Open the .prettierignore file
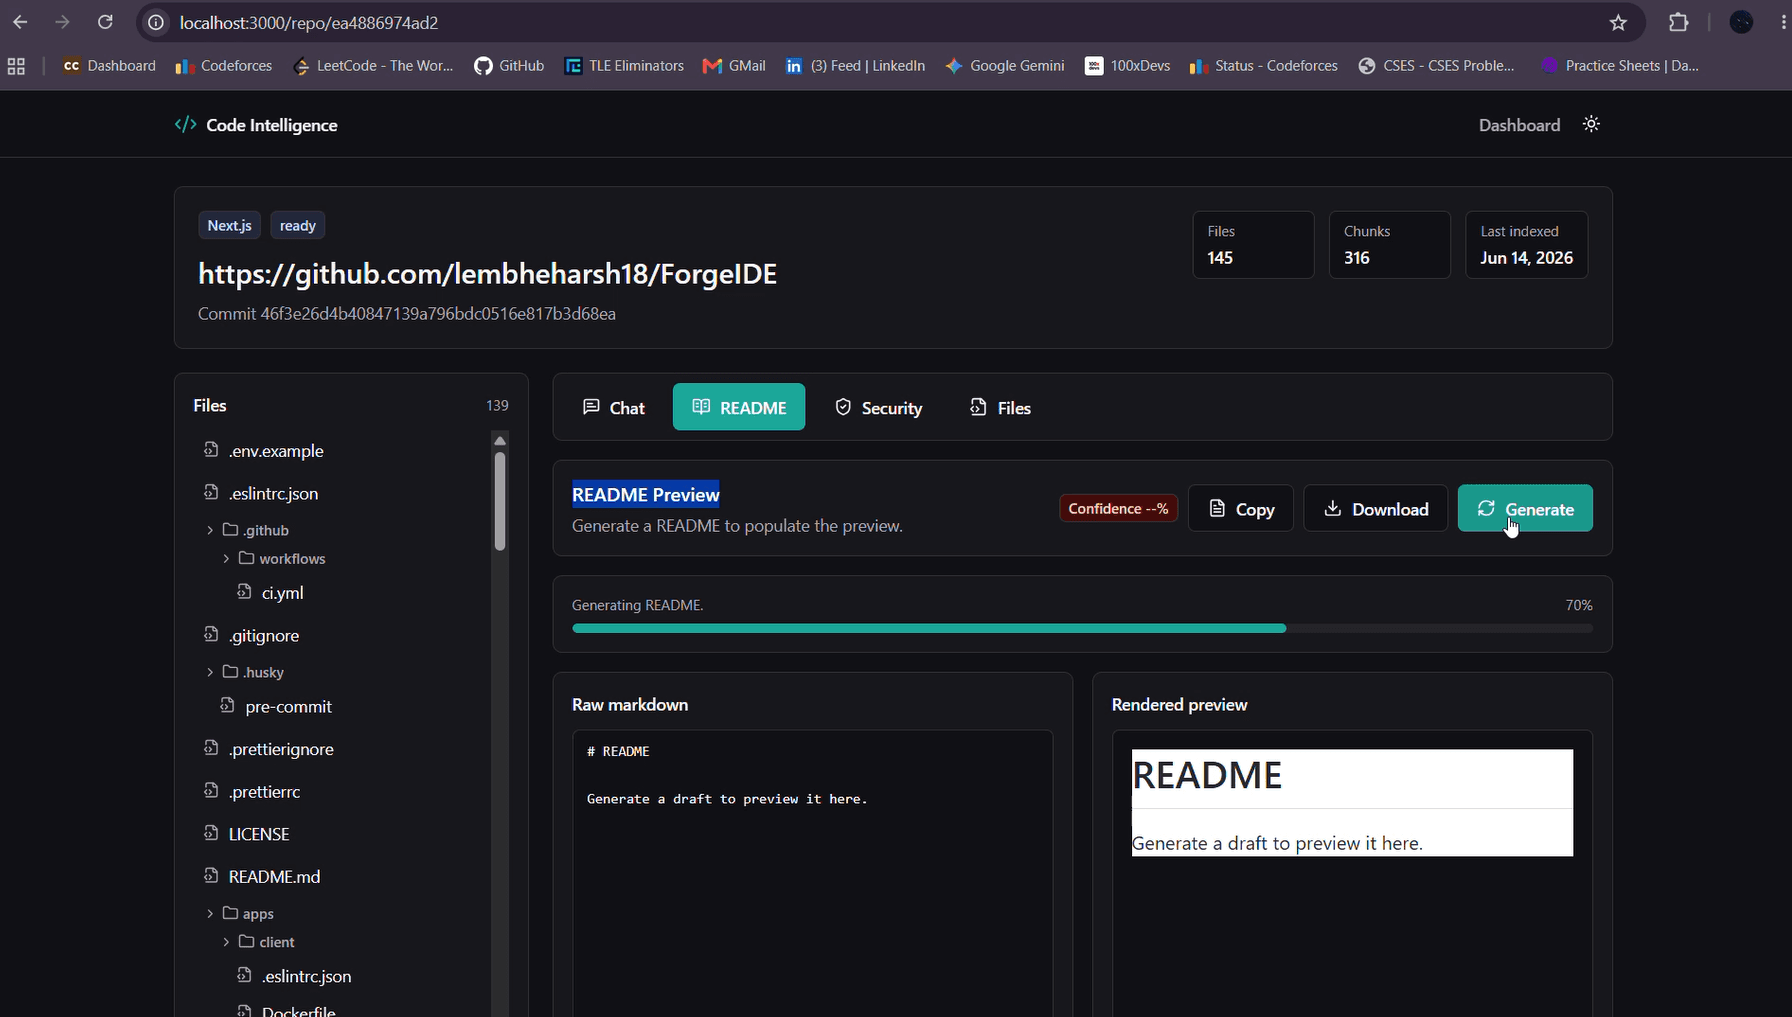The image size is (1792, 1017). click(x=269, y=748)
